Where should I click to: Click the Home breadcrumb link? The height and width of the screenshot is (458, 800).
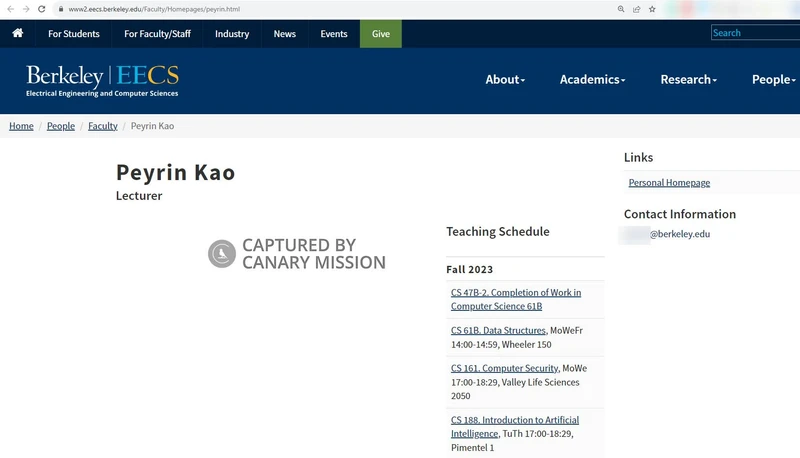pos(21,126)
